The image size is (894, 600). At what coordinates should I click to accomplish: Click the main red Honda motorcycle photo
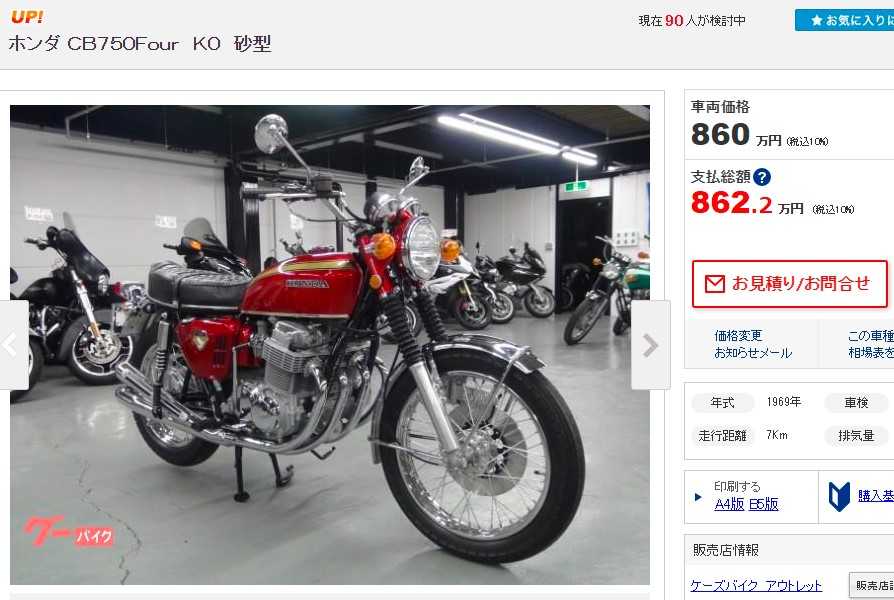click(330, 344)
